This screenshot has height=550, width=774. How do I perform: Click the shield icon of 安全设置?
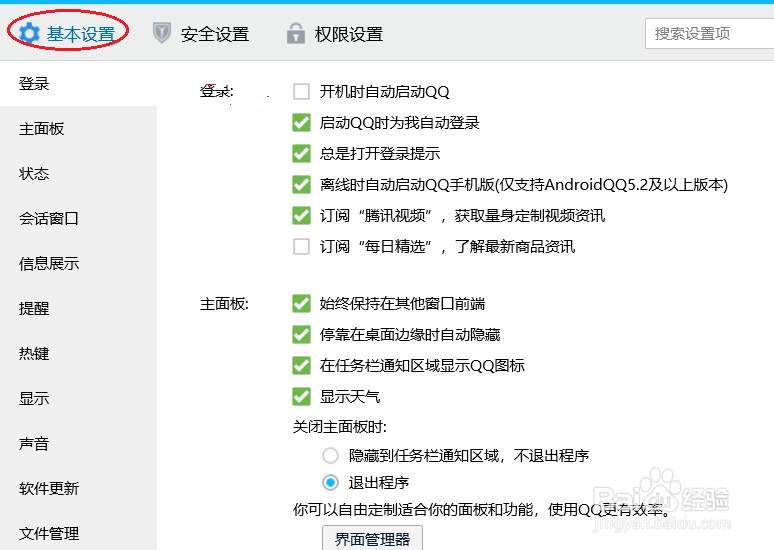[162, 33]
